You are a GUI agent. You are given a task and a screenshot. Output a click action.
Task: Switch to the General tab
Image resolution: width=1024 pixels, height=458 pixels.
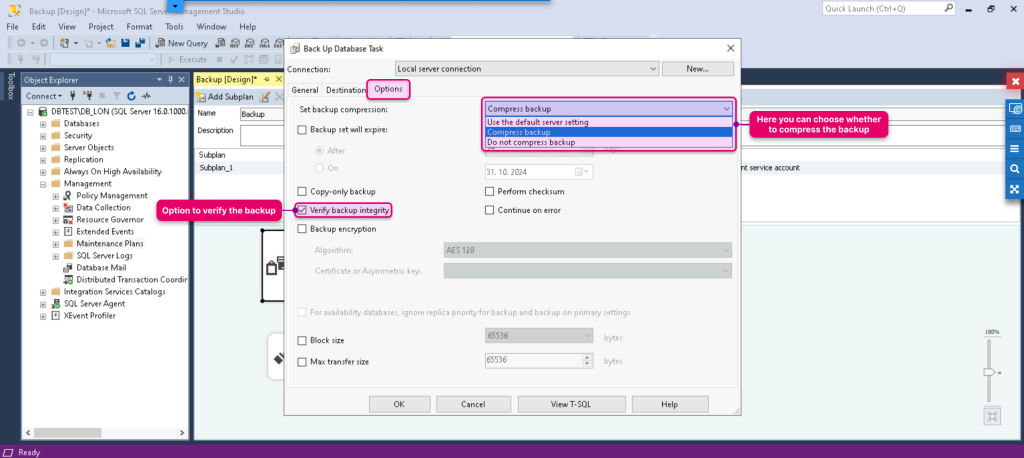pos(305,90)
